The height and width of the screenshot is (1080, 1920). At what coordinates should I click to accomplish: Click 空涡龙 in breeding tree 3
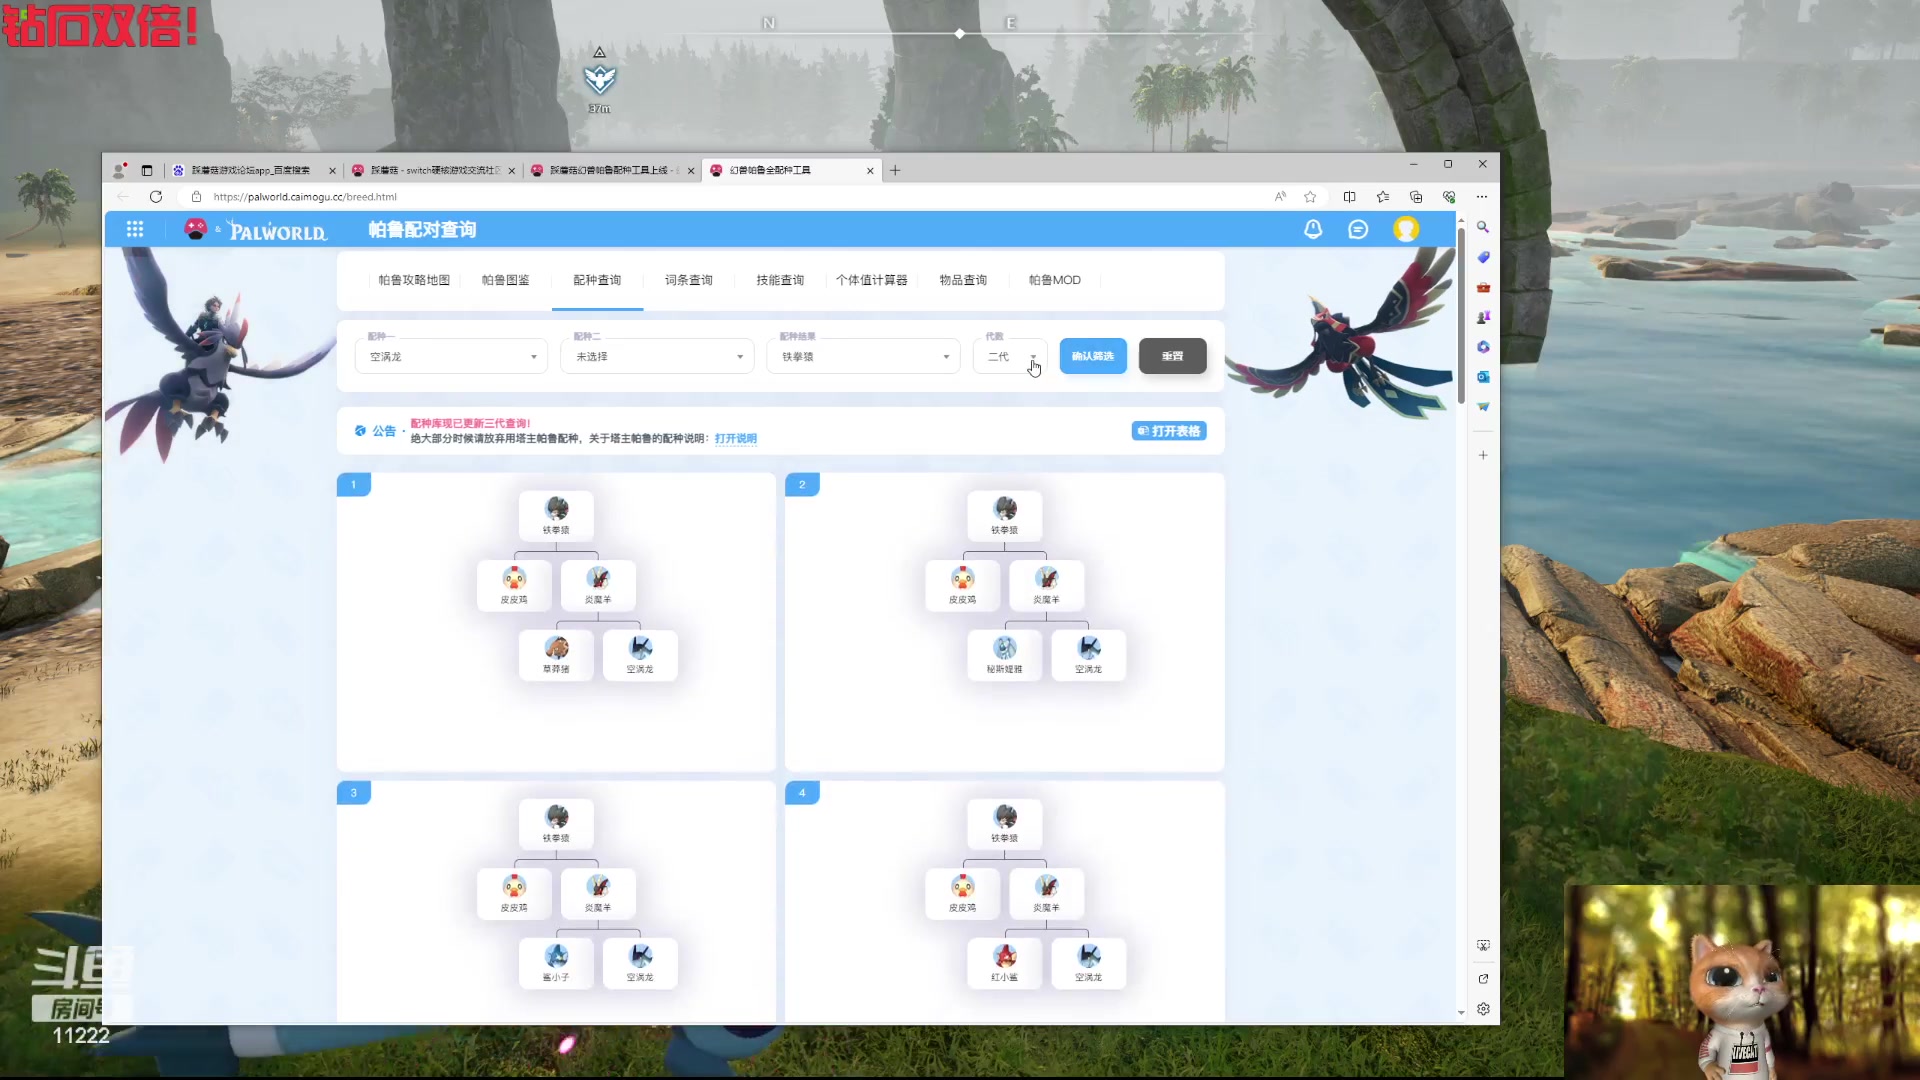640,963
